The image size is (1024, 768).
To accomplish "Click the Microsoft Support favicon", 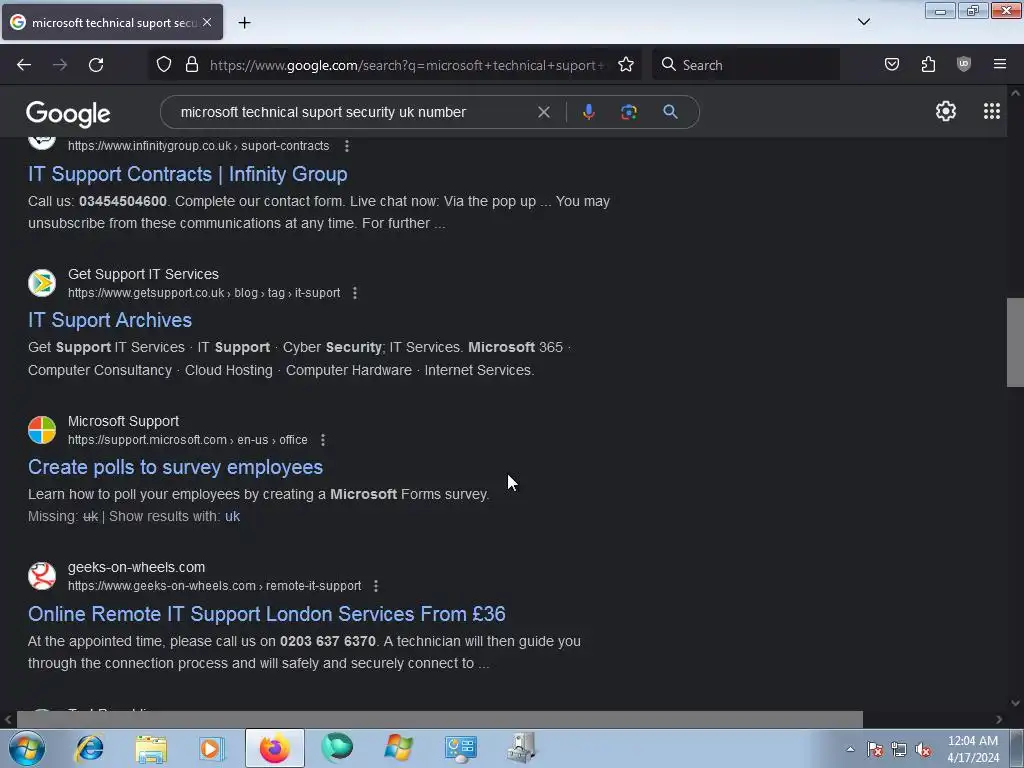I will 42,430.
